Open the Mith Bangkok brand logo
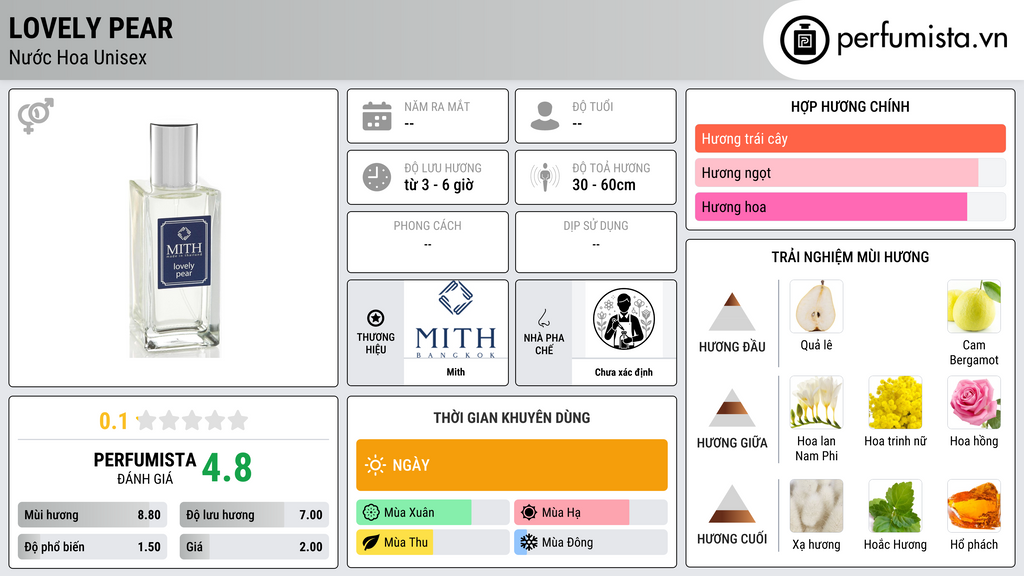This screenshot has height=576, width=1024. click(456, 319)
